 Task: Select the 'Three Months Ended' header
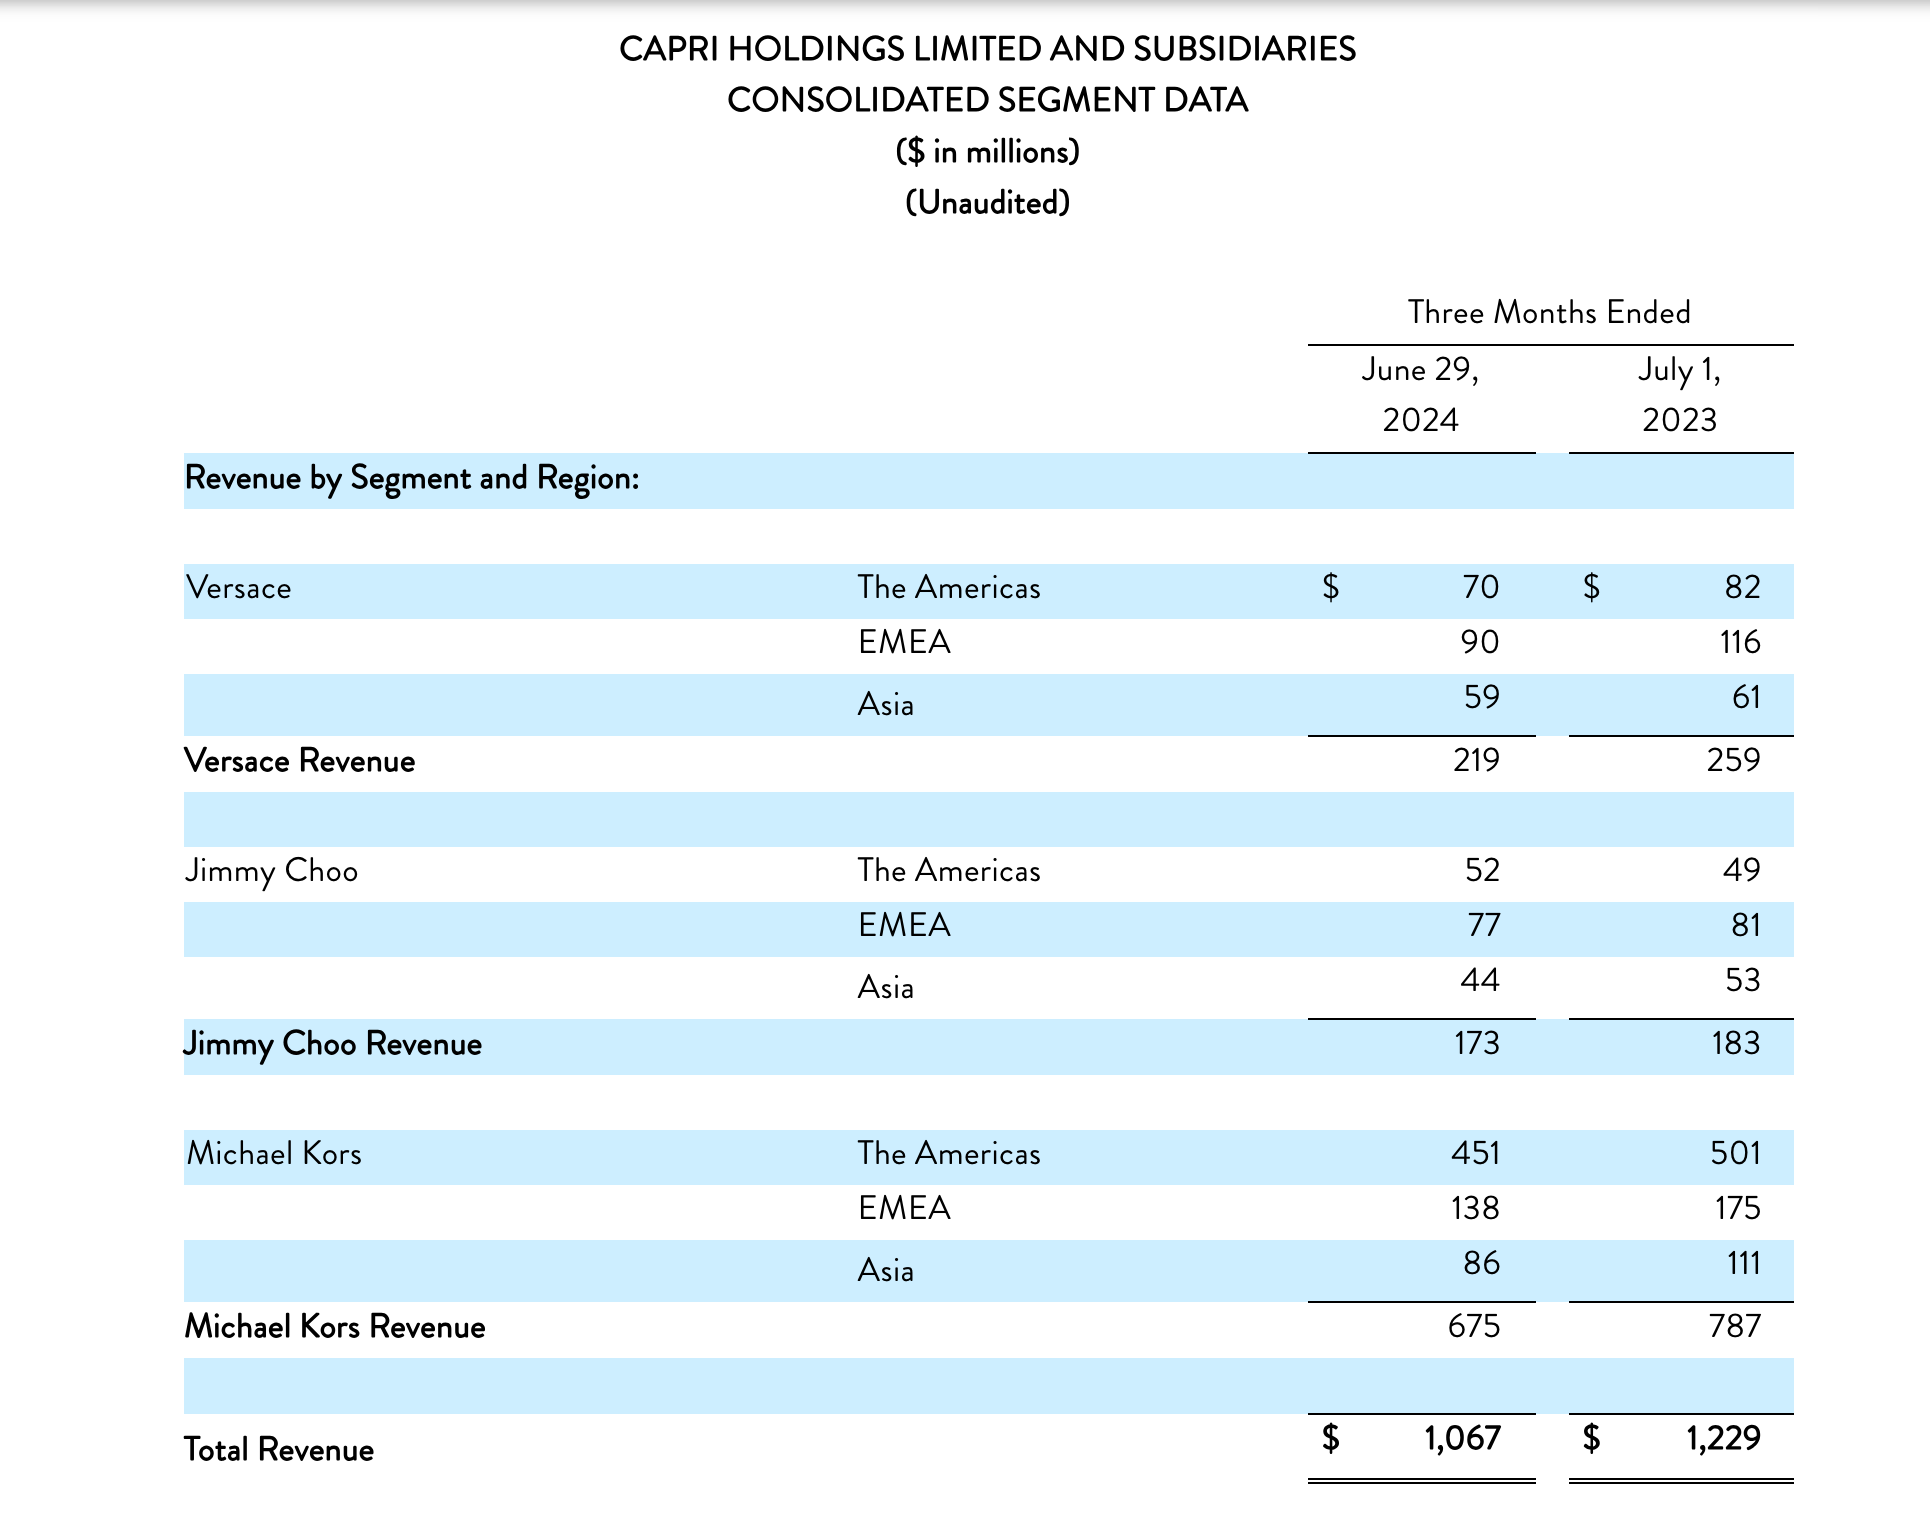click(1549, 312)
